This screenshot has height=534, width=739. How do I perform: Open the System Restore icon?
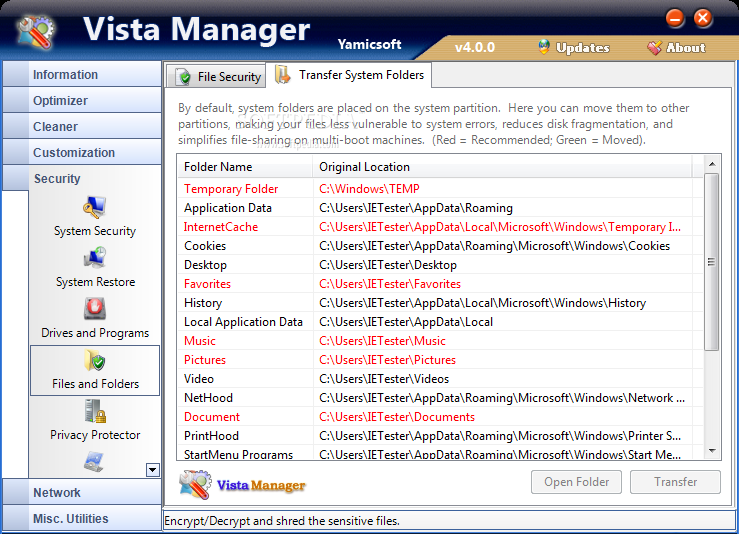95,258
